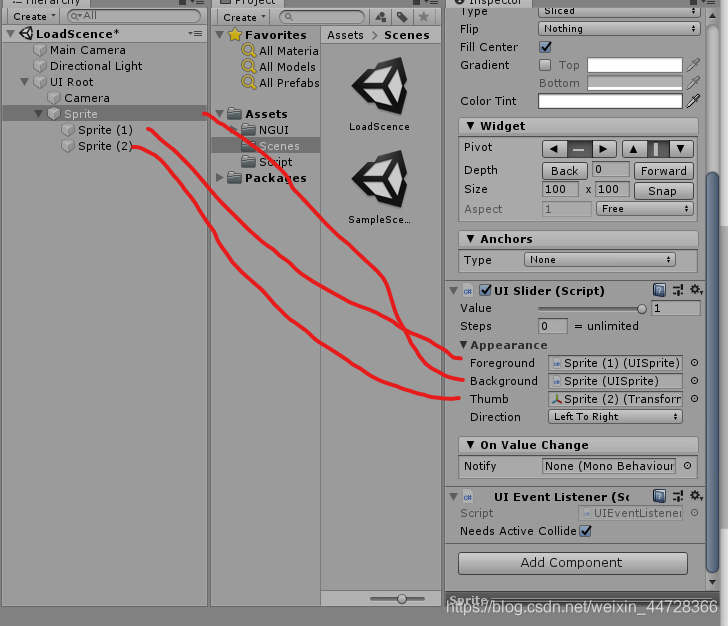Click the Color Tint white swatch
728x626 pixels.
tap(610, 101)
